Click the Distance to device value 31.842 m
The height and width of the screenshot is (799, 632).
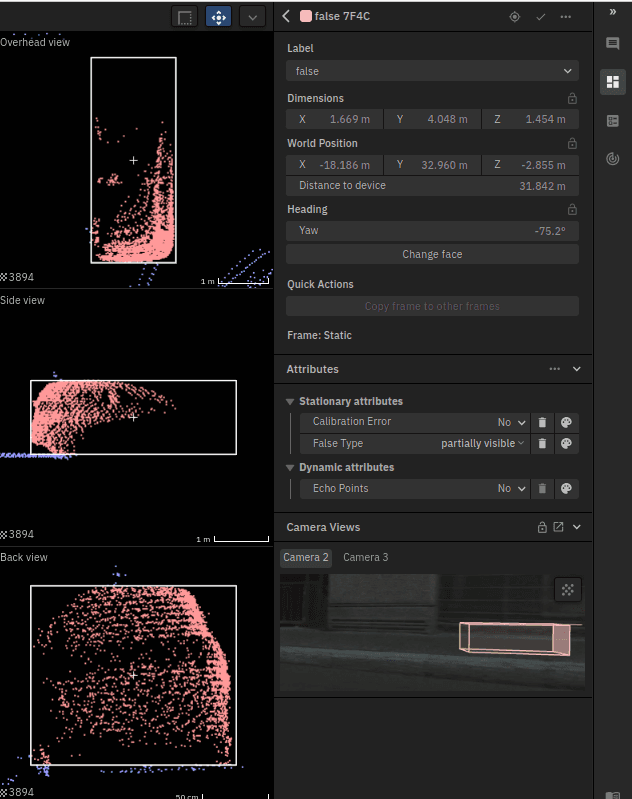pos(542,186)
